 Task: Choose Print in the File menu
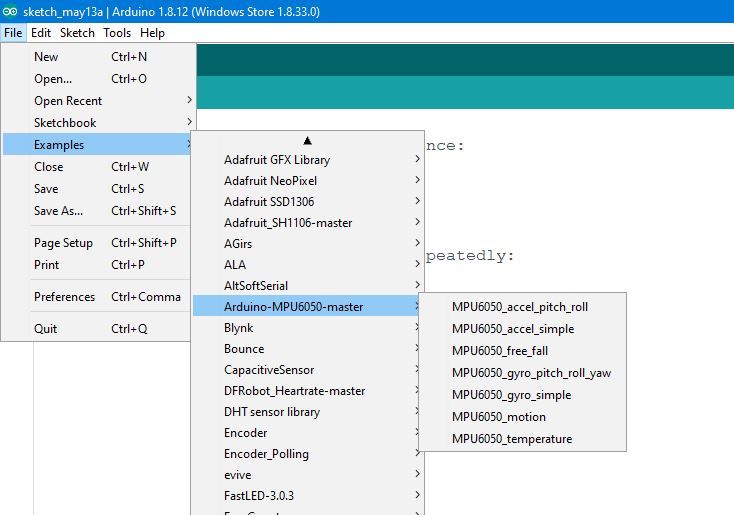point(97,265)
